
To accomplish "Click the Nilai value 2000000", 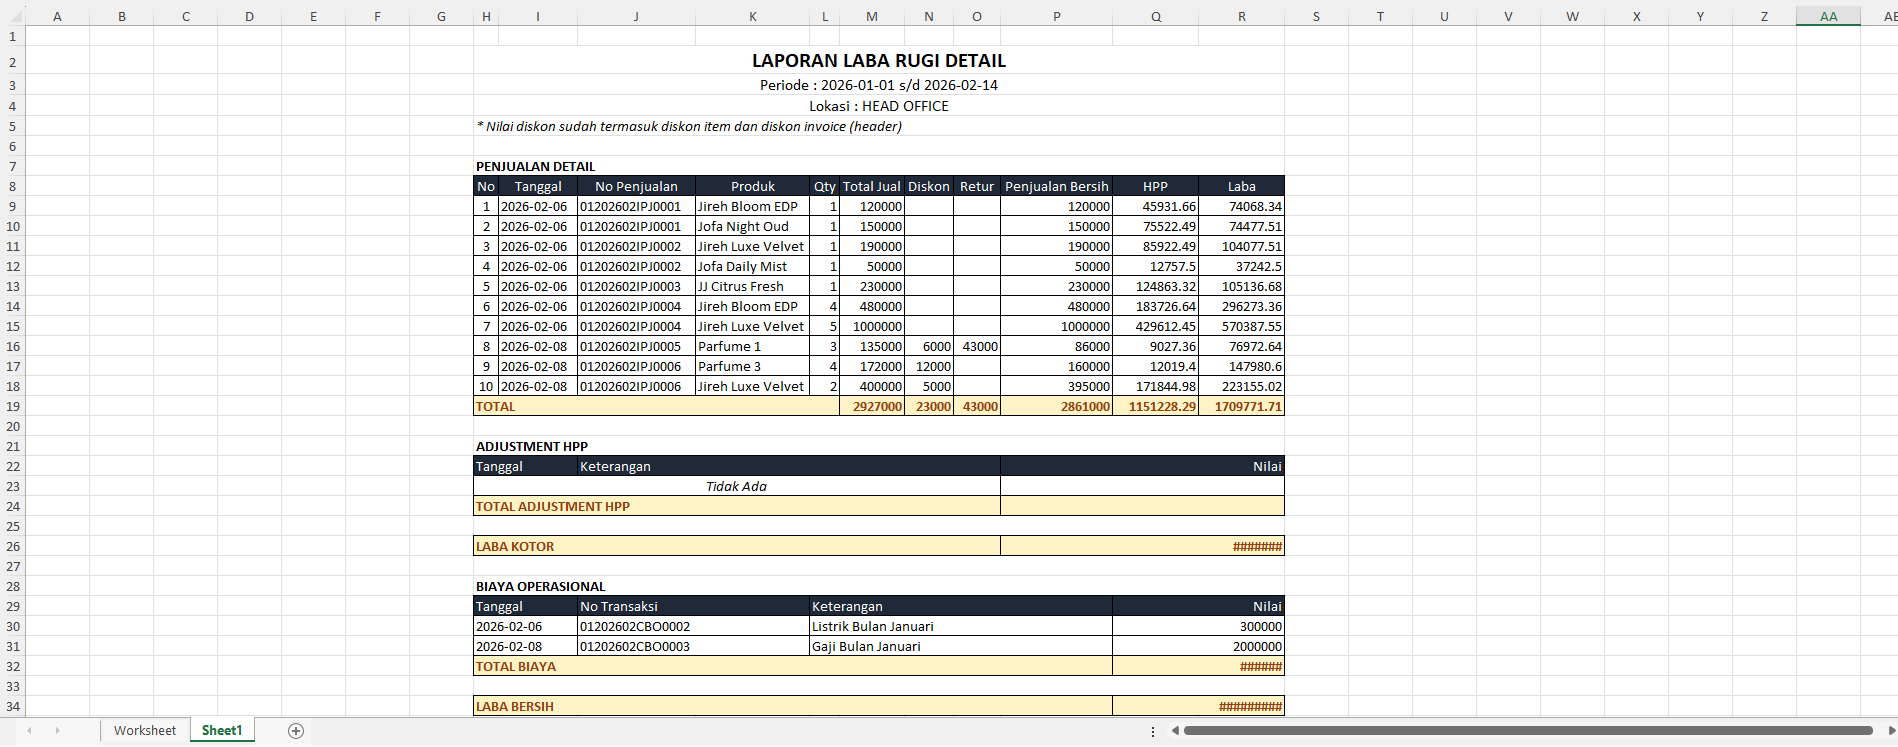I will click(x=1198, y=646).
